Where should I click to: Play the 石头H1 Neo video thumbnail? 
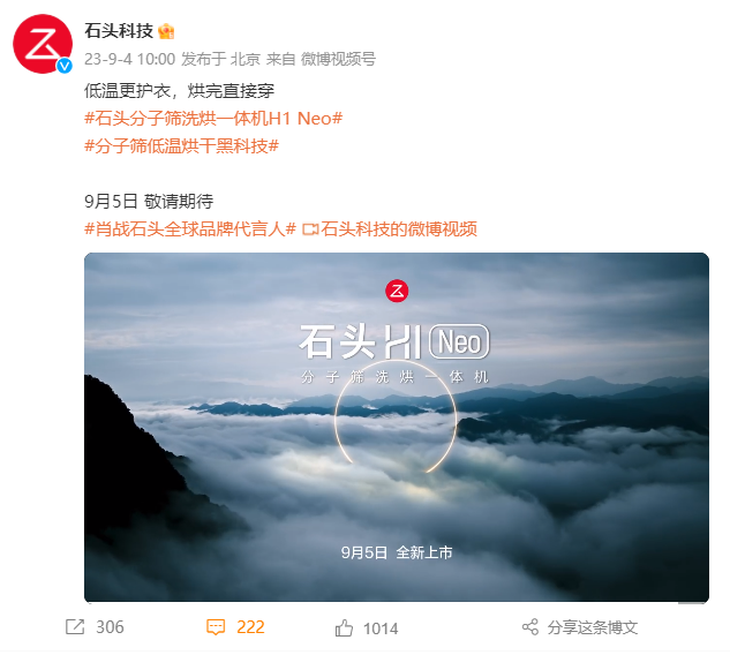[397, 427]
